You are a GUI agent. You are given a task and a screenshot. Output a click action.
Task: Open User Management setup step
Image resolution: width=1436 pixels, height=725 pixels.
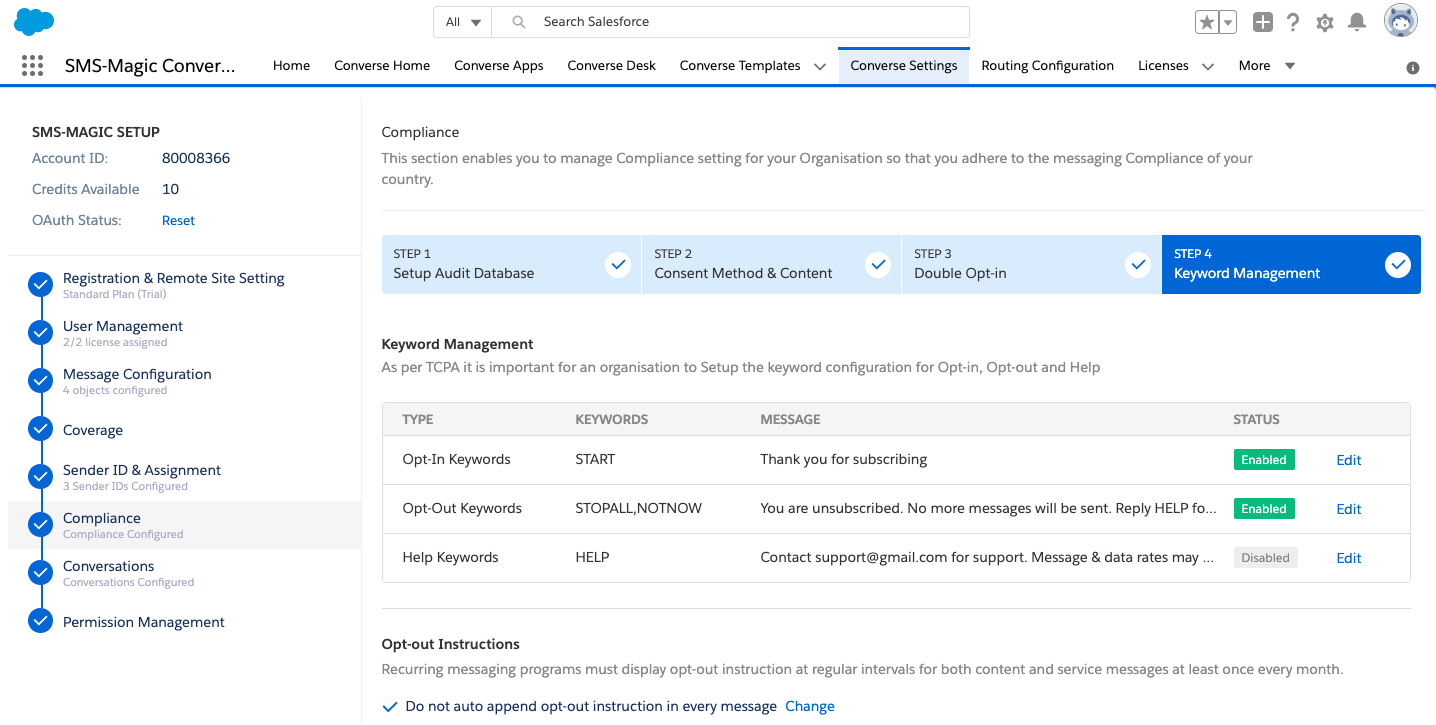[x=123, y=326]
